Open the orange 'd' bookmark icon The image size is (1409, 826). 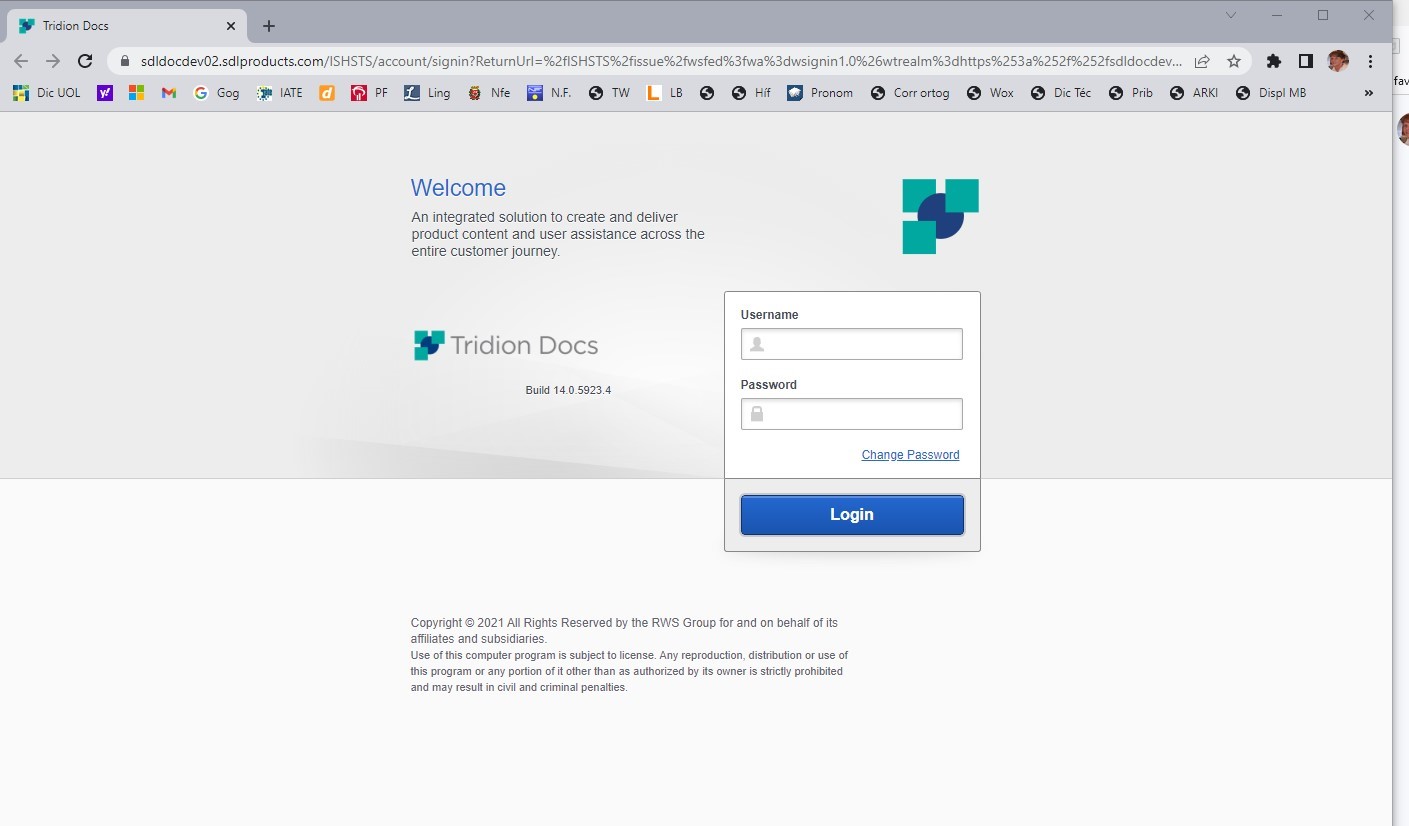coord(327,93)
